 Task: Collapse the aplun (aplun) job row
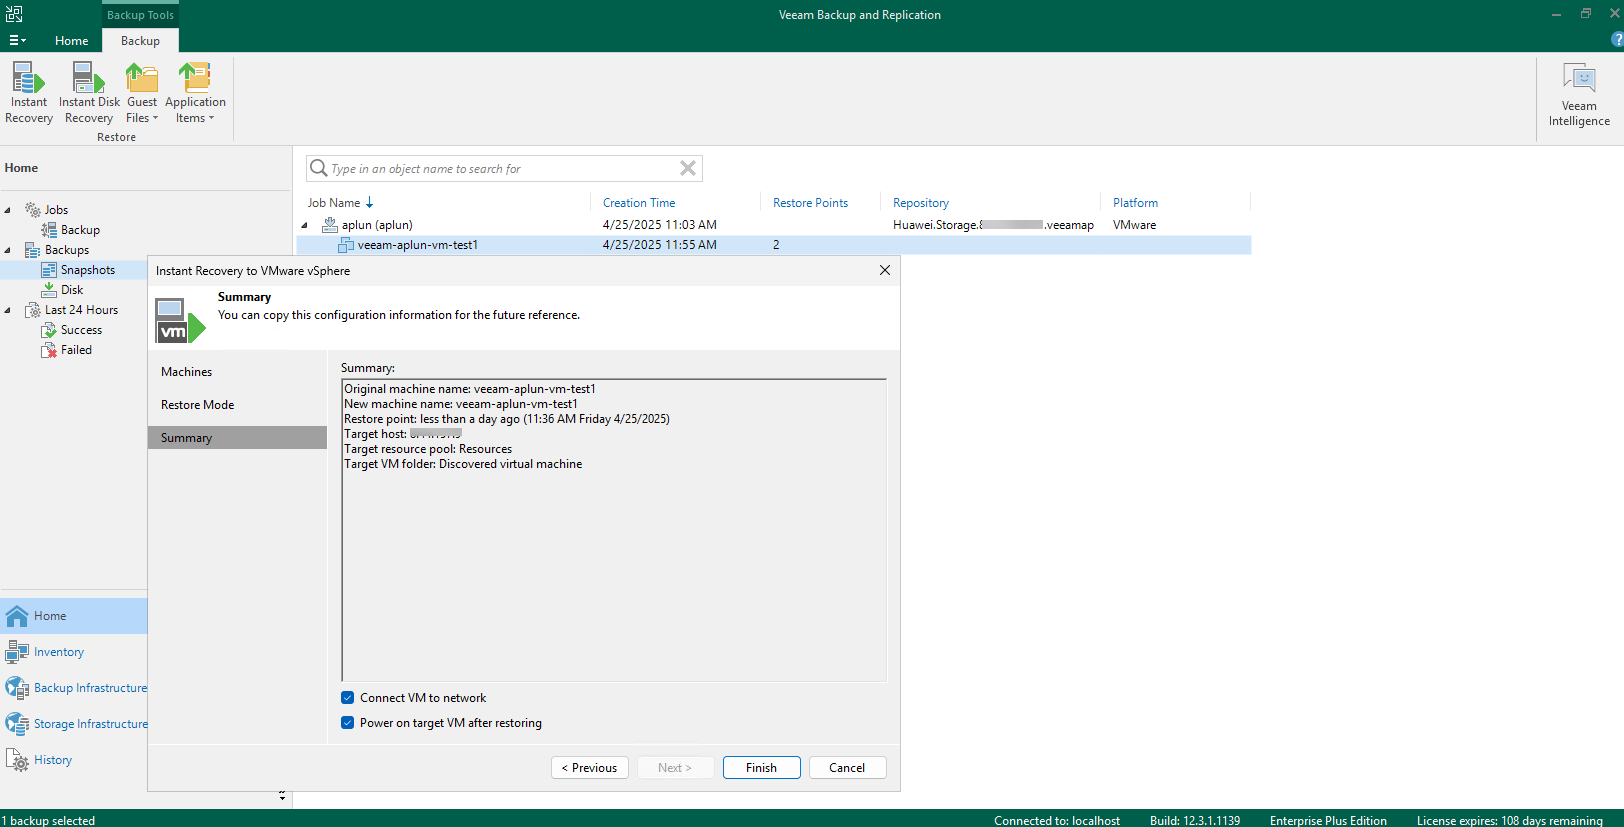(x=305, y=225)
